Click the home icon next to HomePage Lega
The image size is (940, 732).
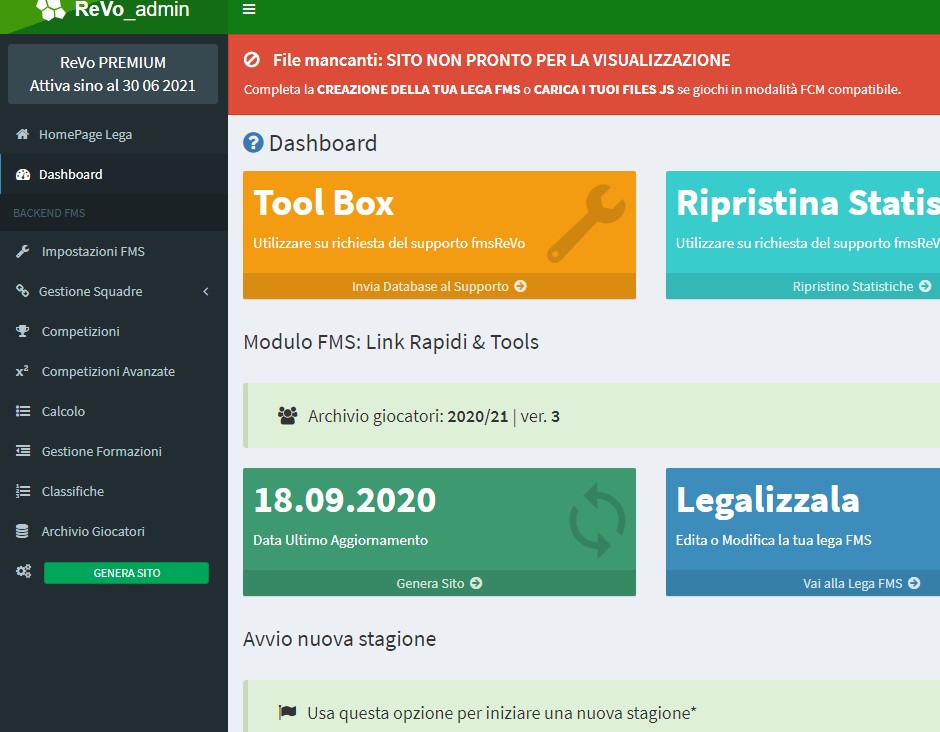coord(22,134)
